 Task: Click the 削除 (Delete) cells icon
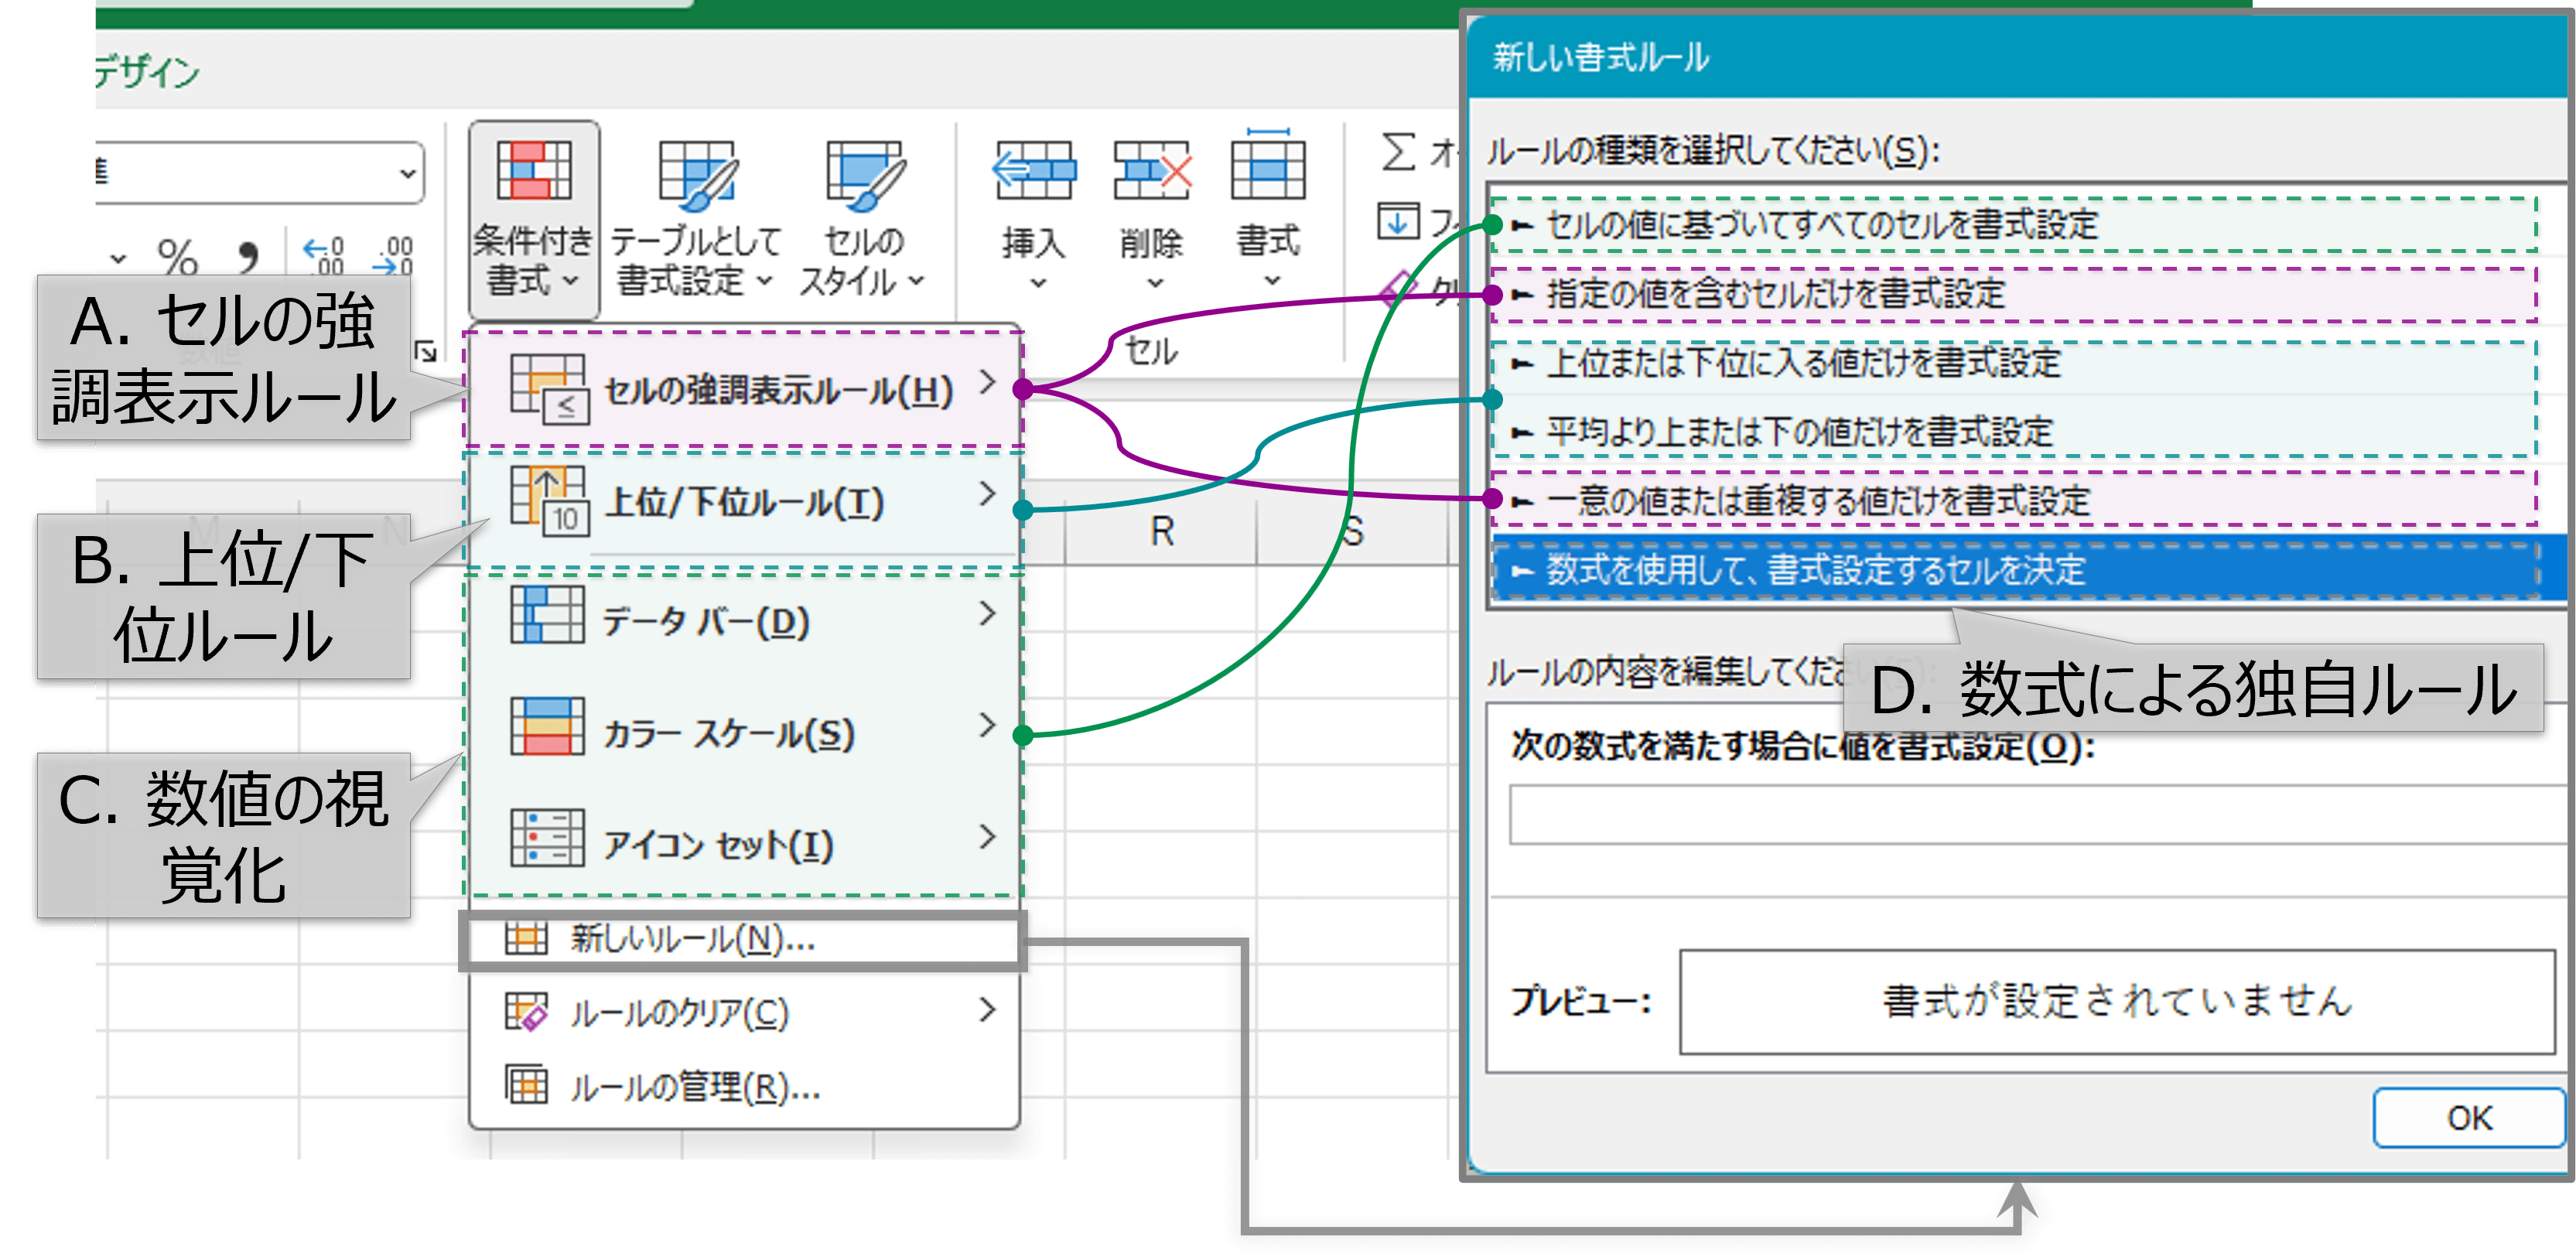pyautogui.click(x=1152, y=175)
